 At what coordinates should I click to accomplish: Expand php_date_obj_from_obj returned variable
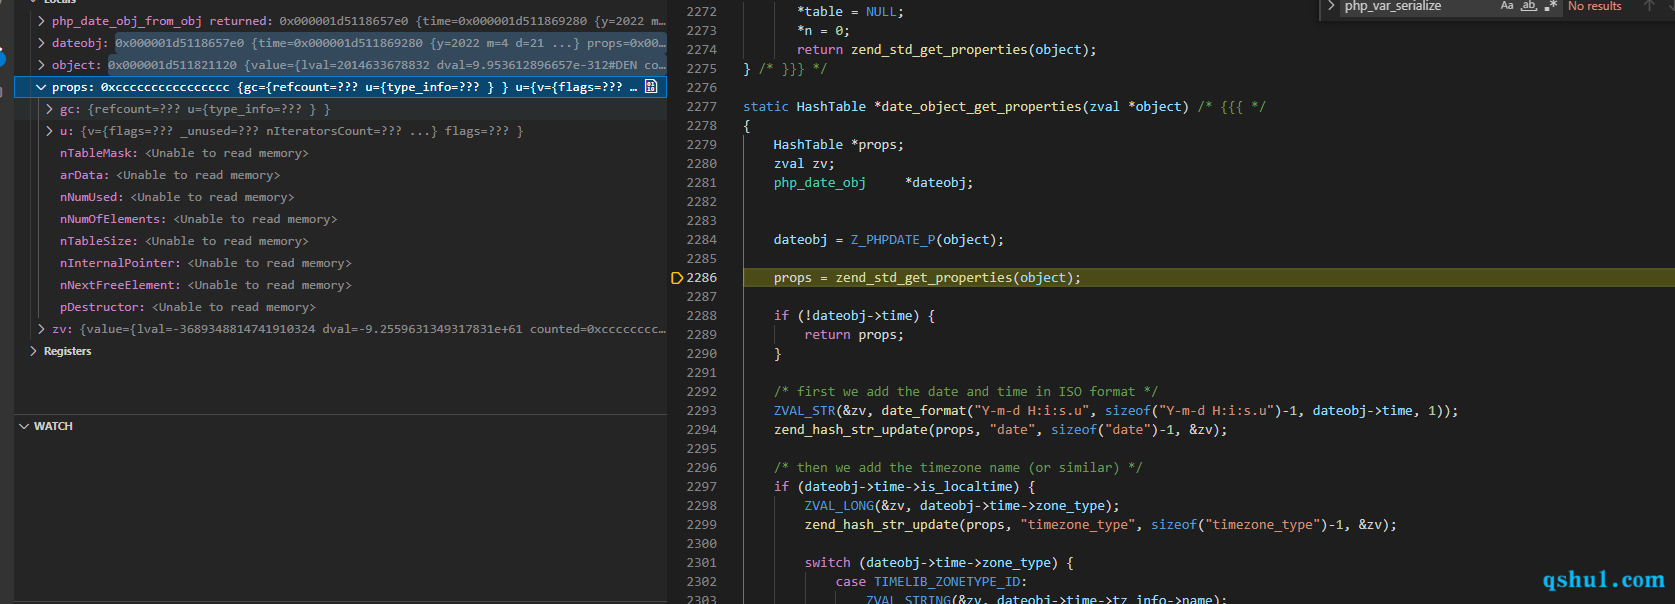tap(41, 21)
